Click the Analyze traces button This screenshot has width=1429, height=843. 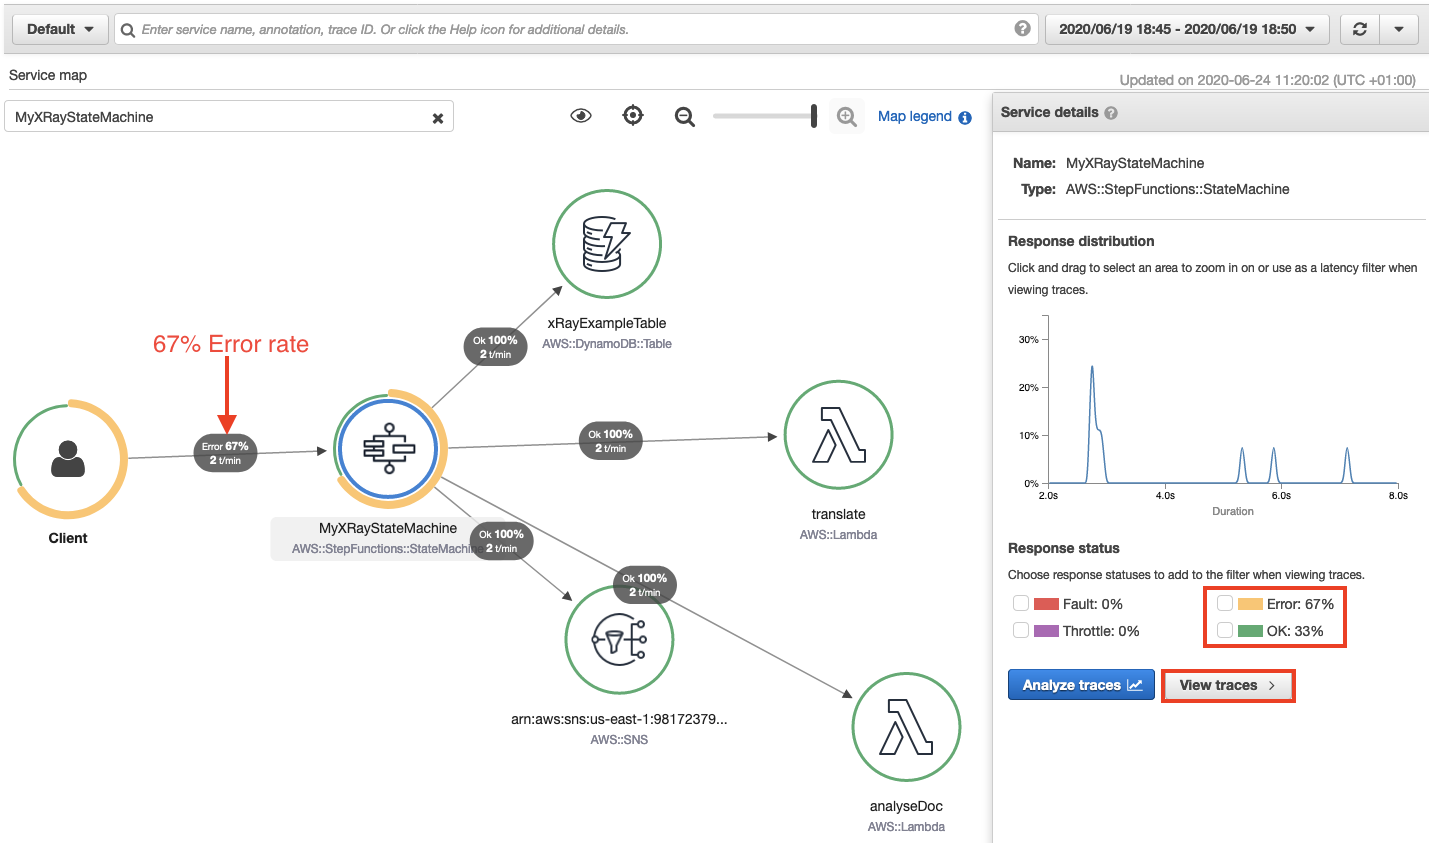tap(1081, 685)
